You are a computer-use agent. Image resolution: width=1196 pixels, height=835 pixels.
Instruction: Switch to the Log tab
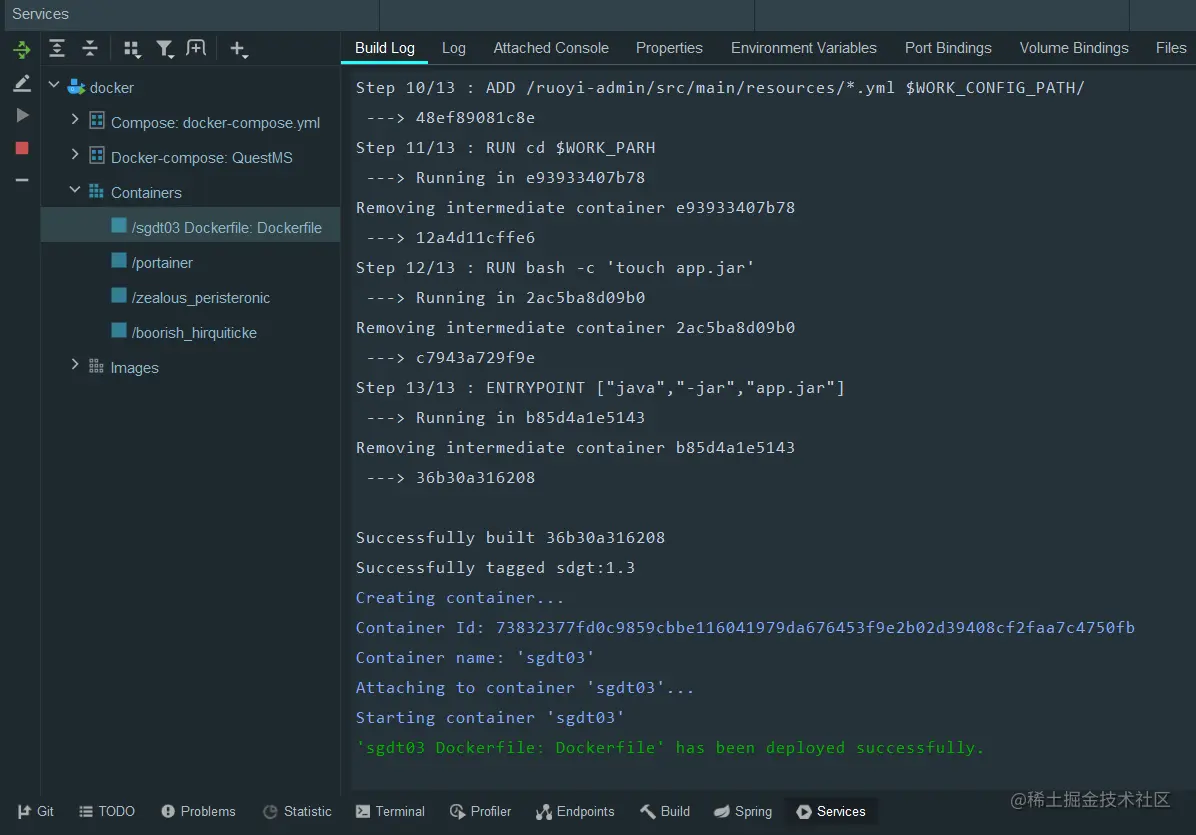454,48
